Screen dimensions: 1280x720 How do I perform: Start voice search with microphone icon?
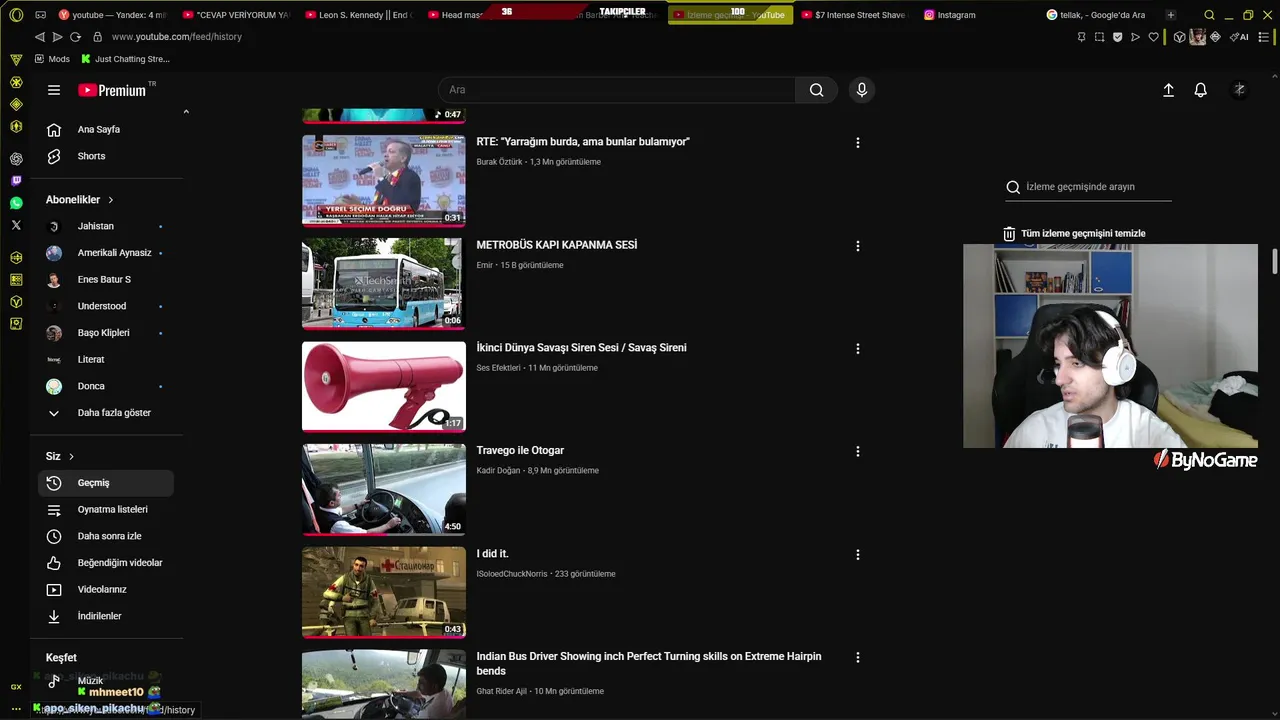pyautogui.click(x=862, y=90)
